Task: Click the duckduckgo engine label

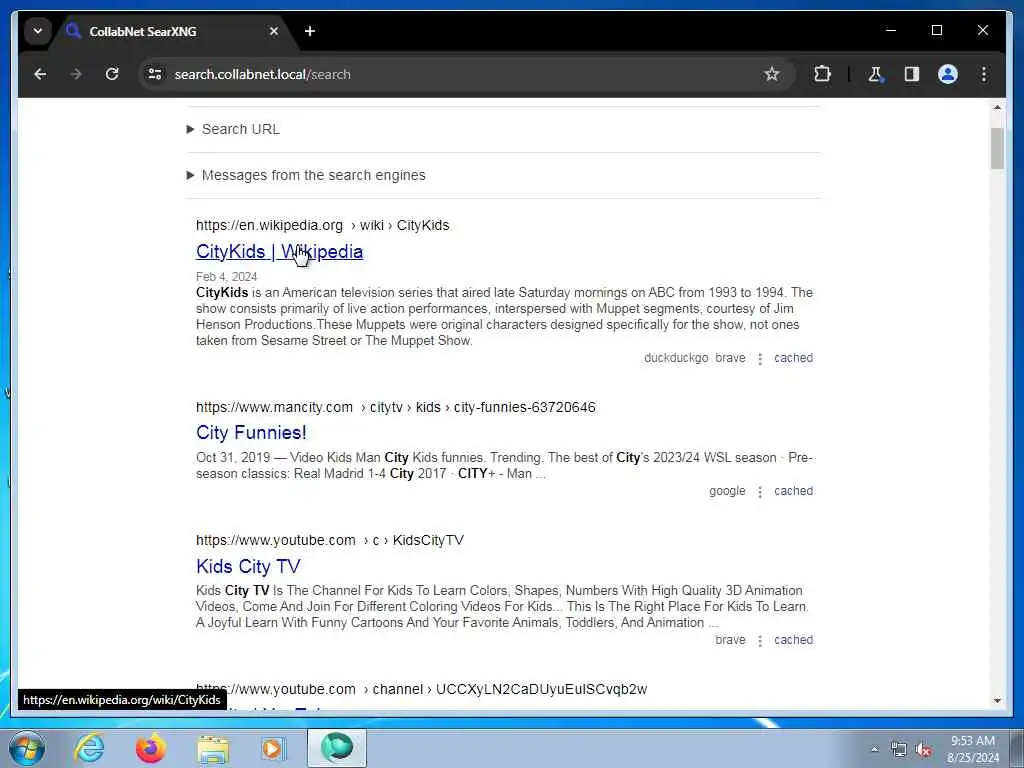Action: click(x=676, y=358)
